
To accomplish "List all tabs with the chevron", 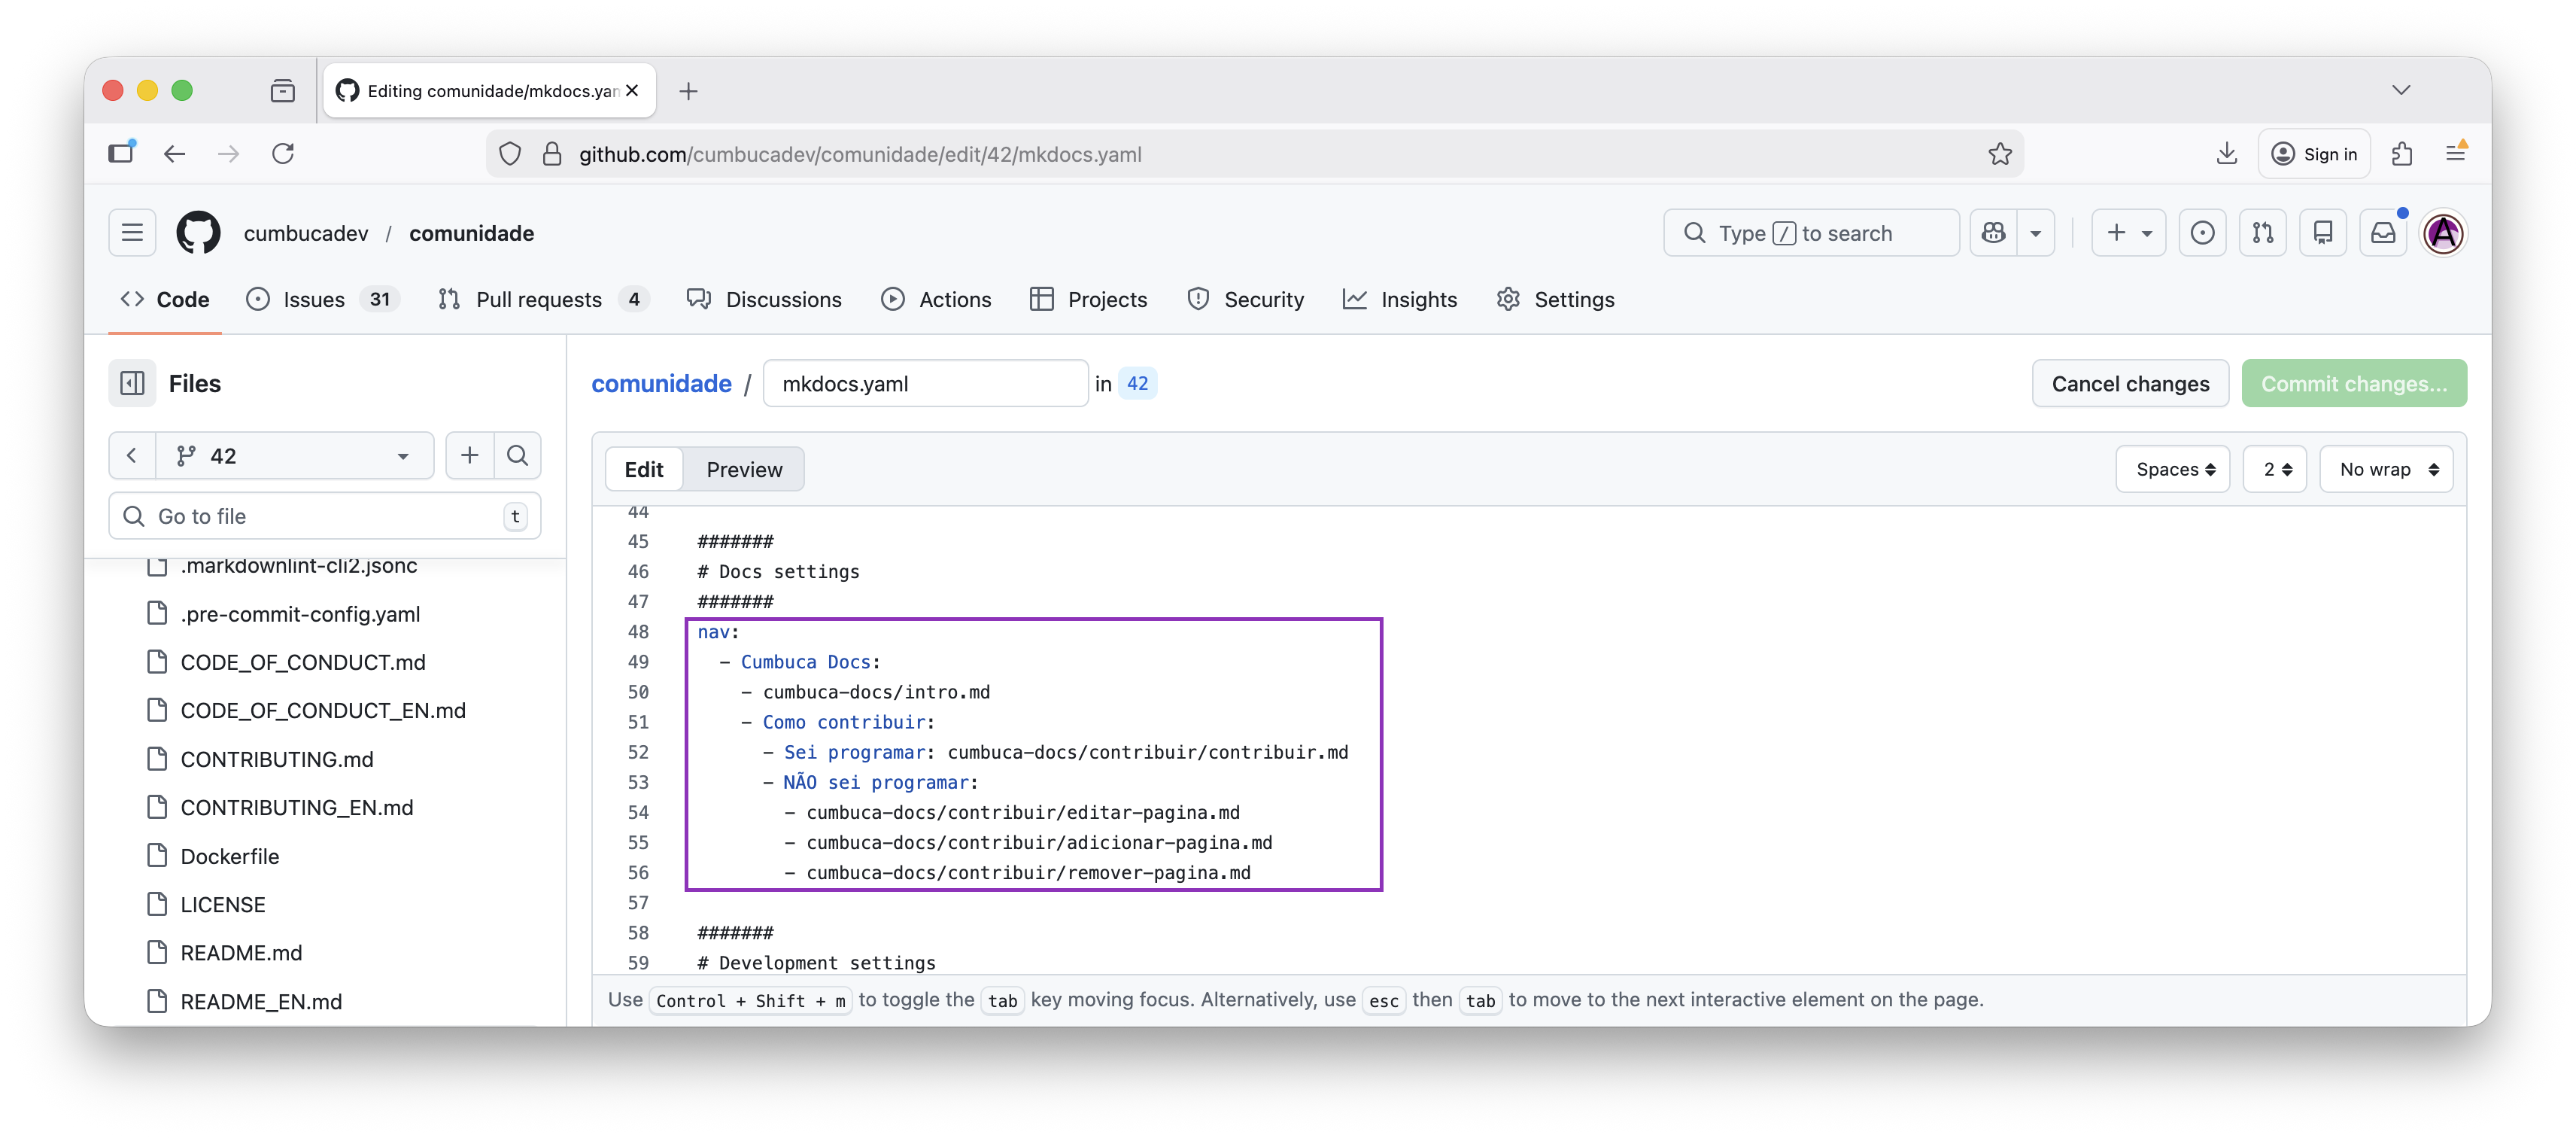I will tap(2401, 90).
